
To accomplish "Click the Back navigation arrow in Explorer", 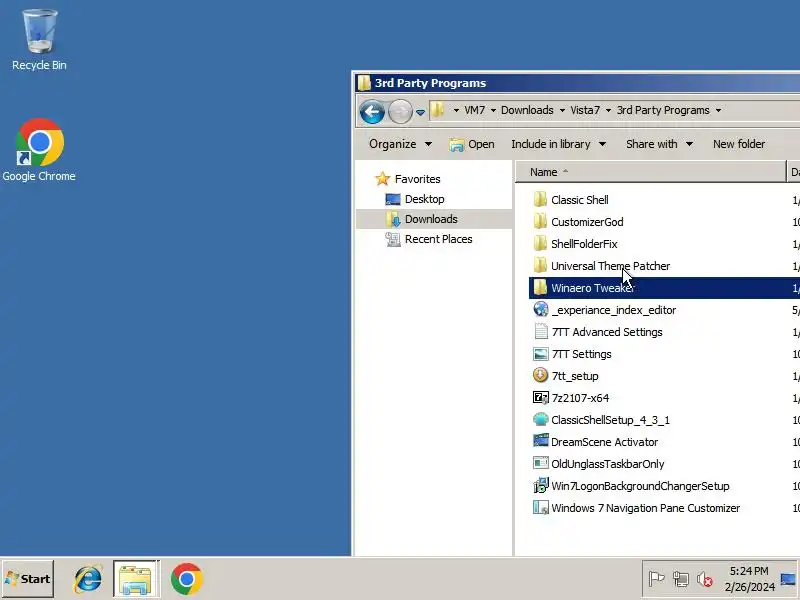I will (372, 111).
